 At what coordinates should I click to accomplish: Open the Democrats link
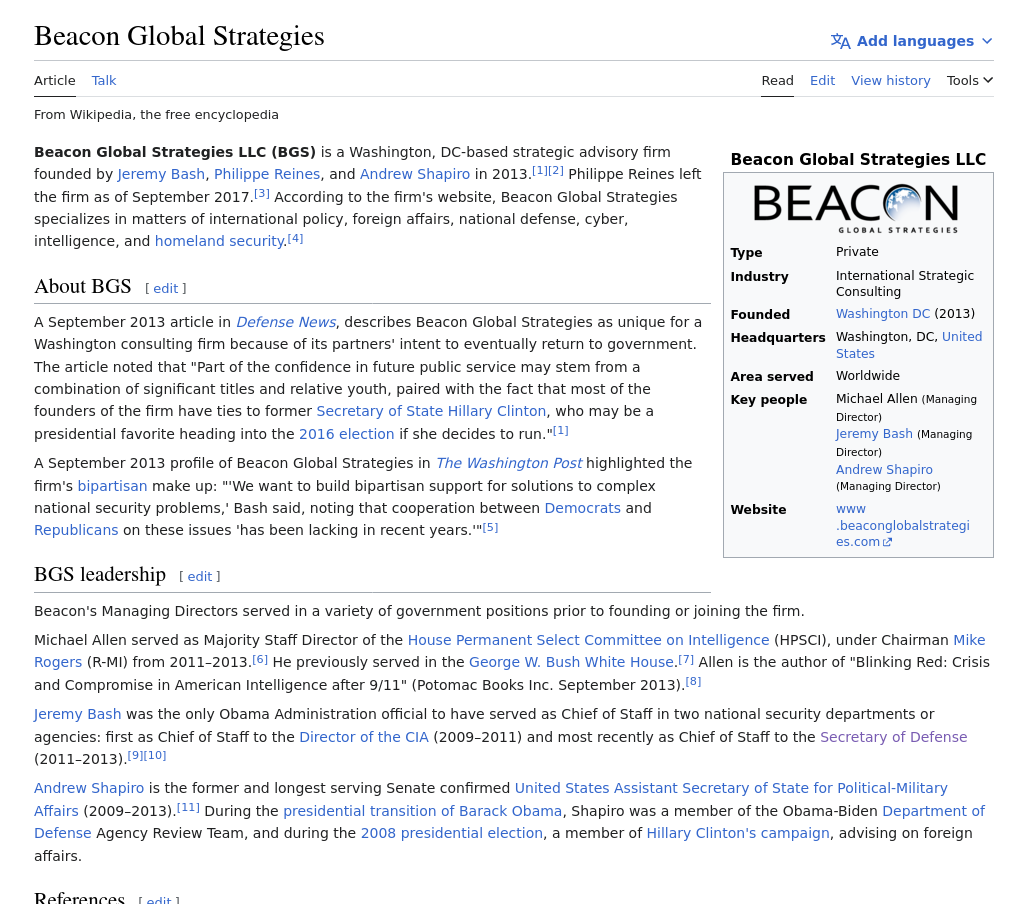(582, 509)
